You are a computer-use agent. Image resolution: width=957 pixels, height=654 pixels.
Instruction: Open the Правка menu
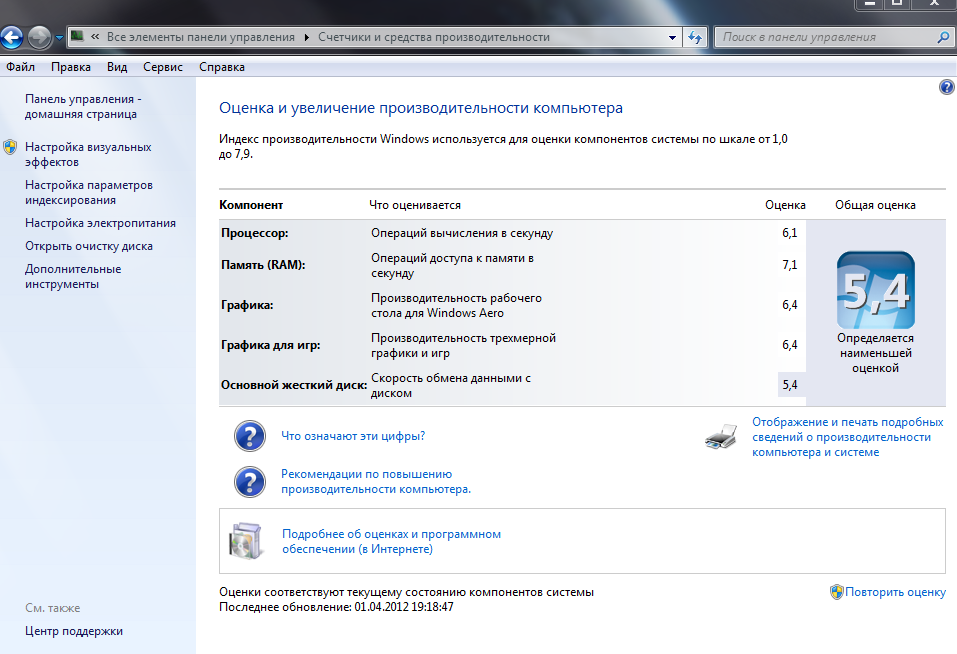coord(71,67)
